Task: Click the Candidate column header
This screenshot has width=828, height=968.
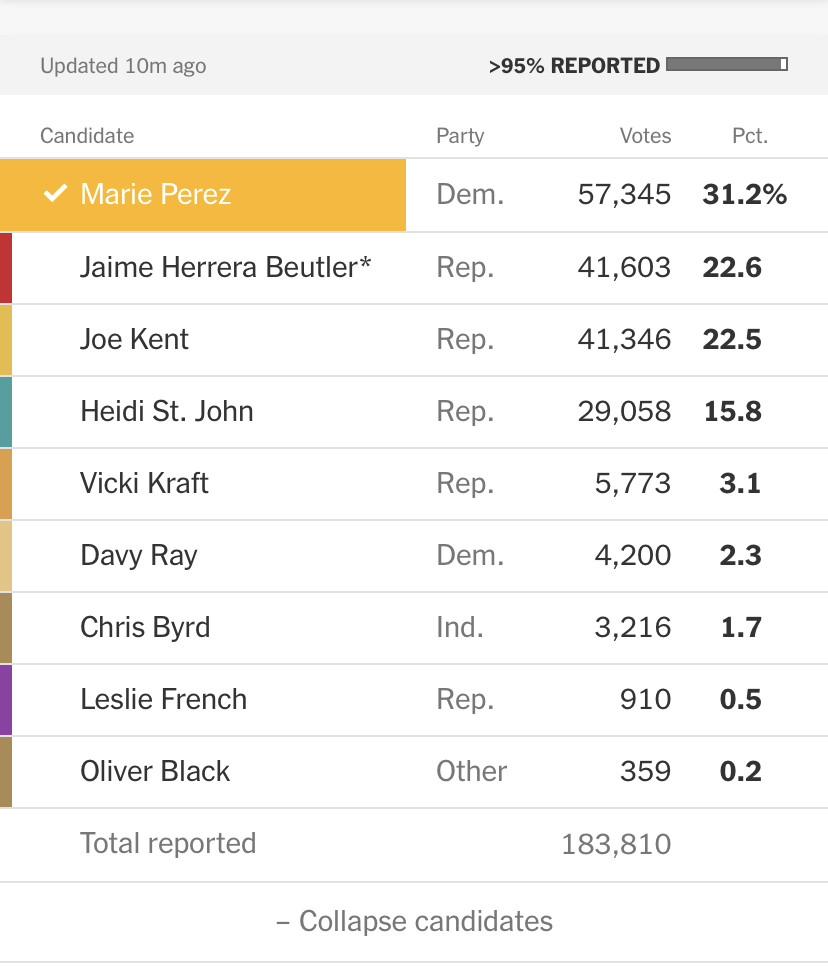Action: (x=87, y=136)
